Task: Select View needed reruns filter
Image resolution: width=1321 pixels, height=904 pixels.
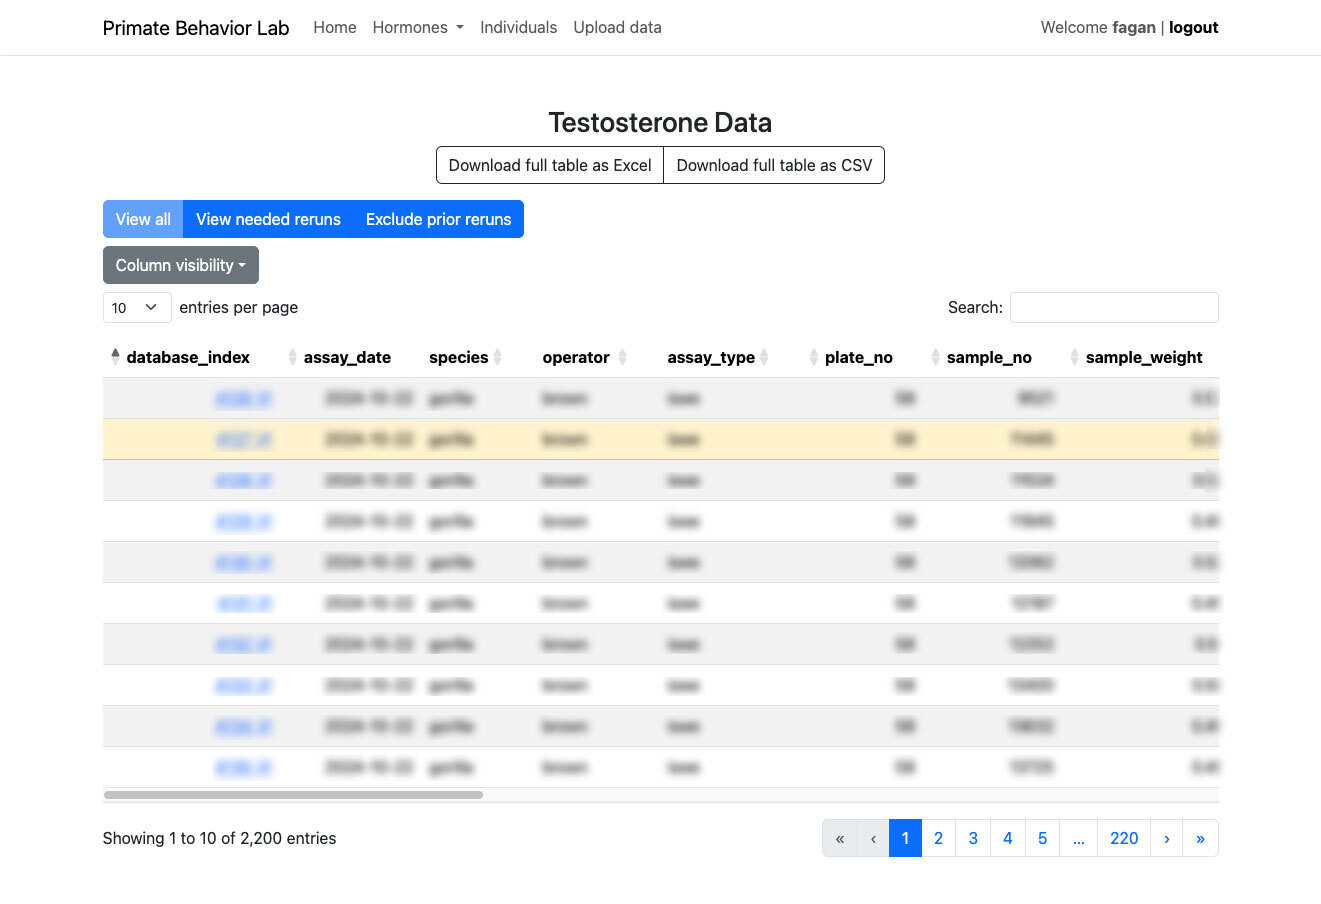Action: tap(268, 219)
